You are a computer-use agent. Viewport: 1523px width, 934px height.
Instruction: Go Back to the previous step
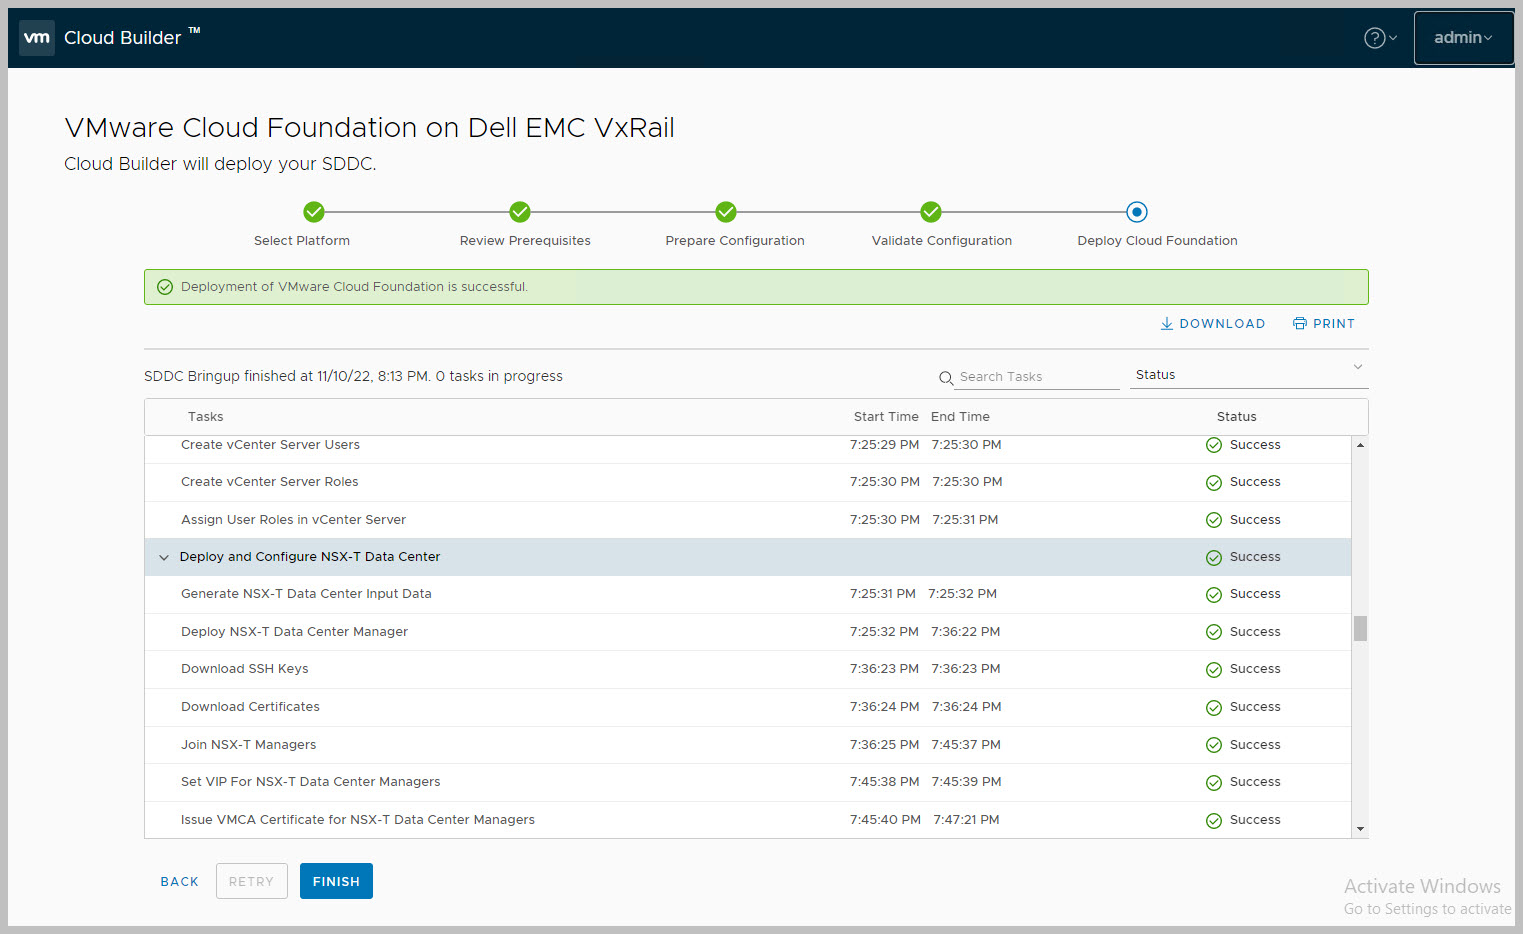tap(180, 882)
